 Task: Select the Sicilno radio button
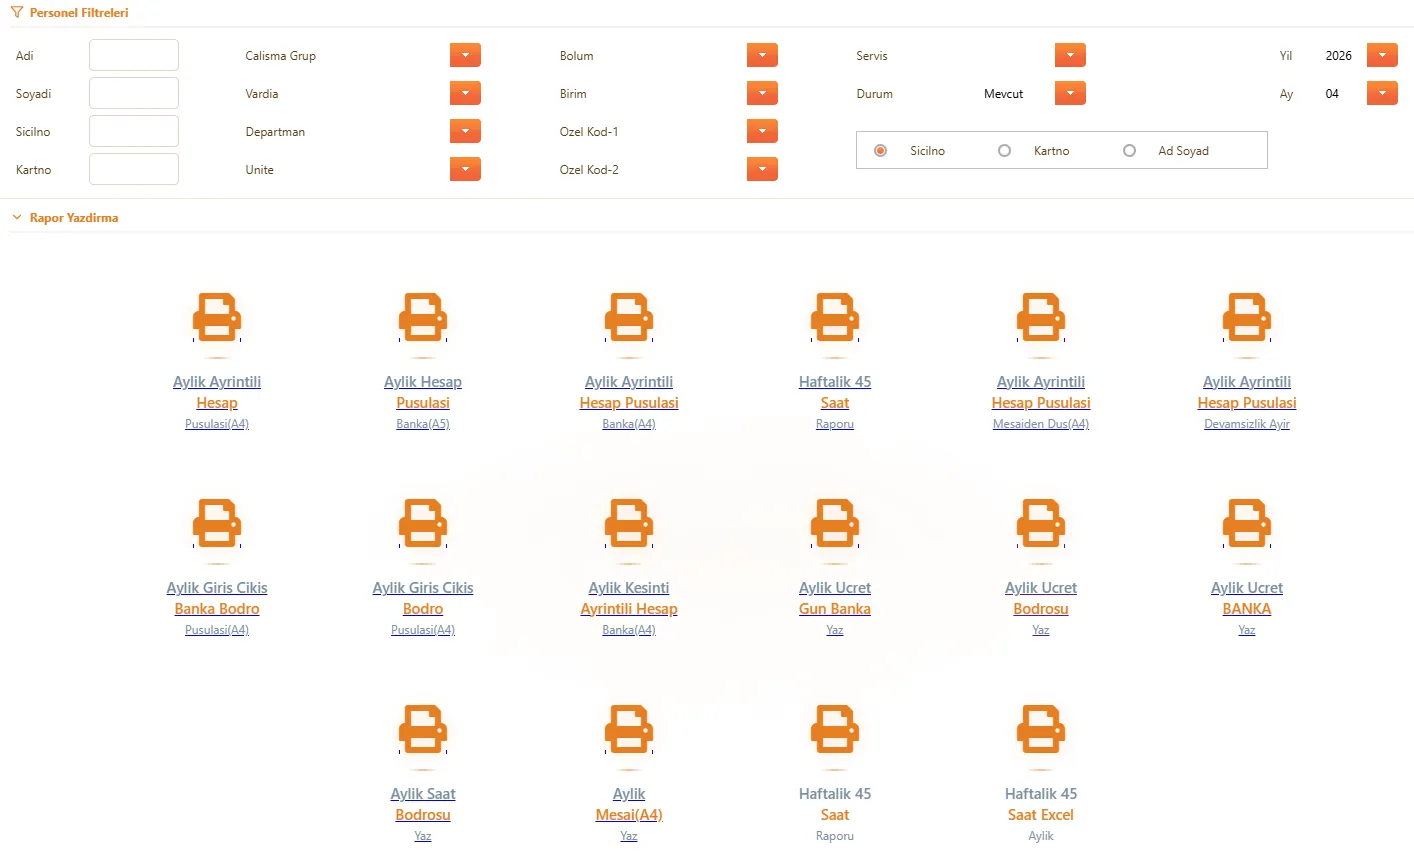(881, 151)
